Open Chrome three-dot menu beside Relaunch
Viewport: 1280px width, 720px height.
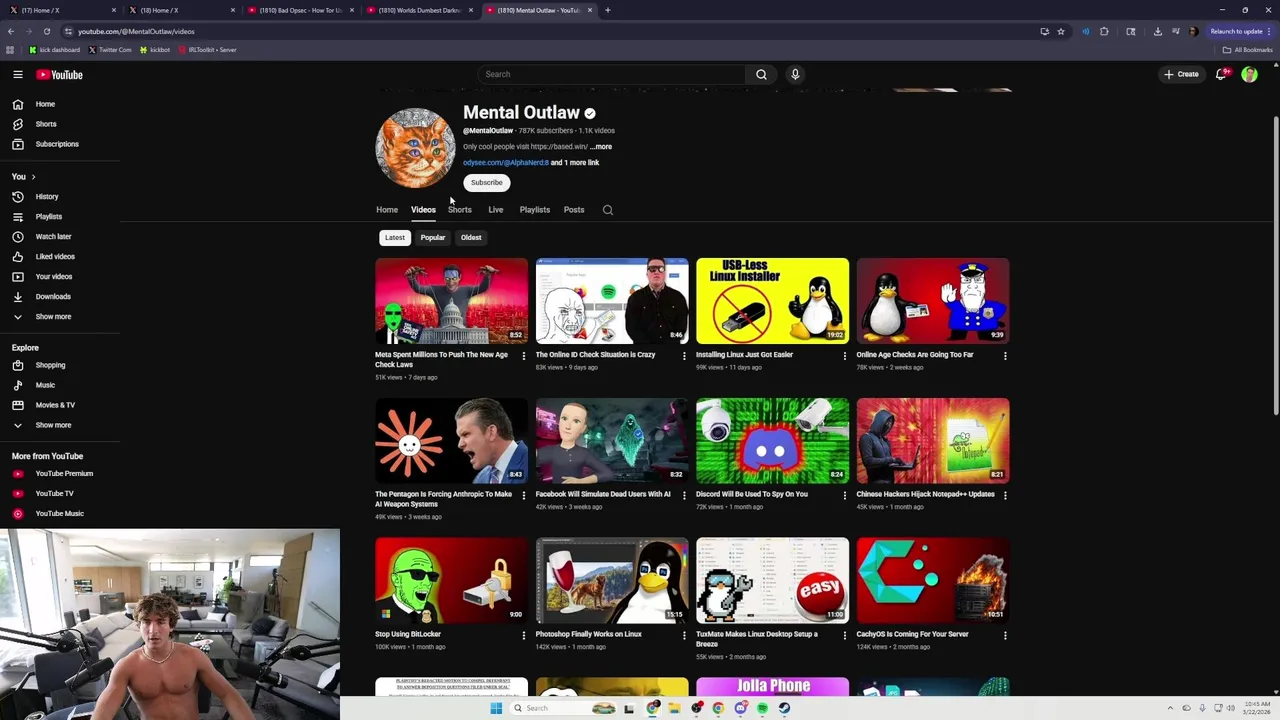click(1270, 31)
